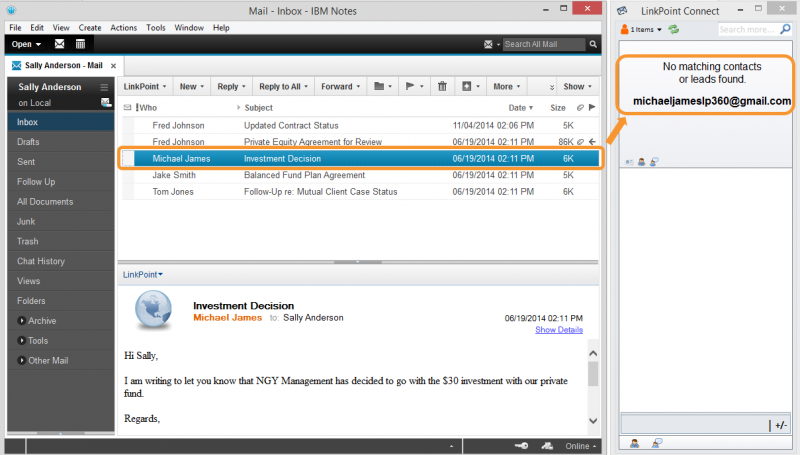Image resolution: width=800 pixels, height=455 pixels.
Task: Click the replied arrow icon on Private Equity row
Action: point(592,142)
